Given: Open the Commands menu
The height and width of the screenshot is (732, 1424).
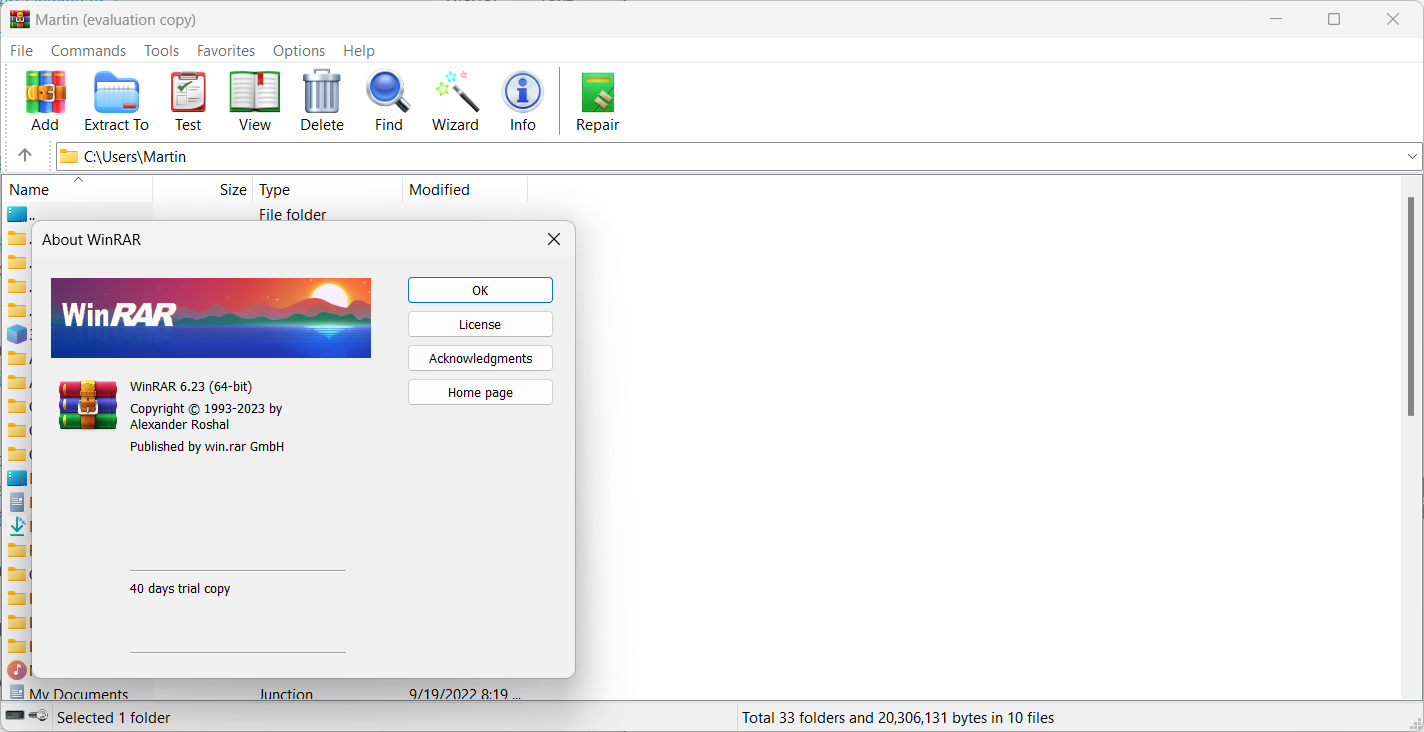Looking at the screenshot, I should pyautogui.click(x=88, y=50).
